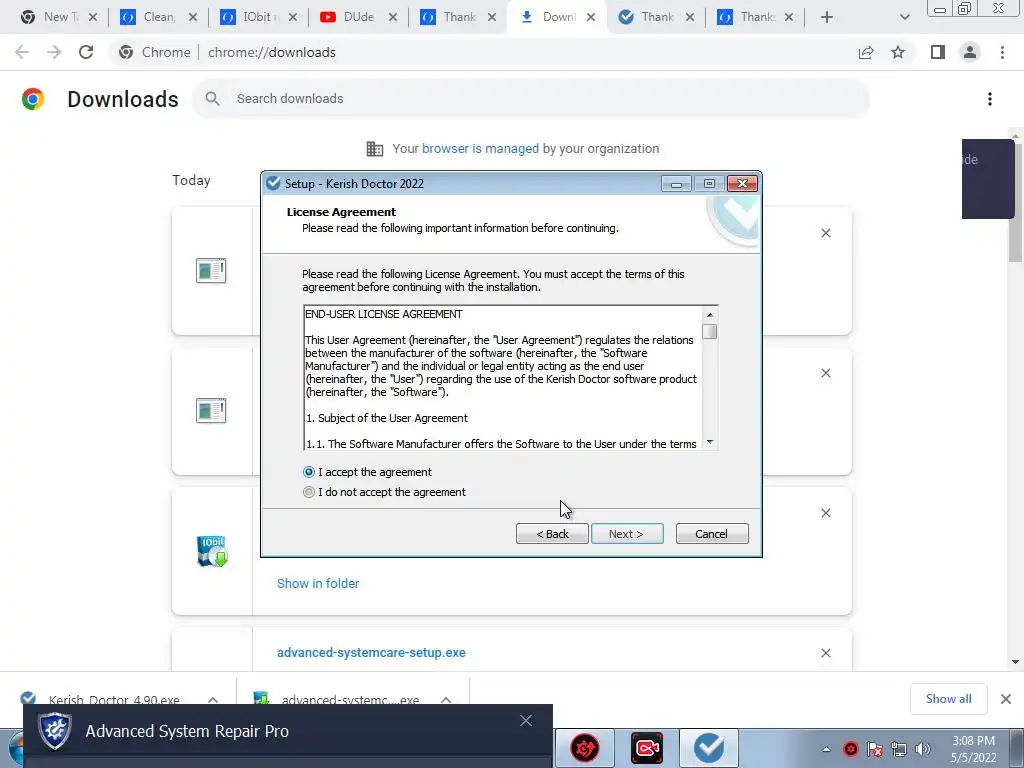The height and width of the screenshot is (768, 1024).
Task: Remove advanced-systemcare-setup.exe entry from list
Action: tap(825, 653)
